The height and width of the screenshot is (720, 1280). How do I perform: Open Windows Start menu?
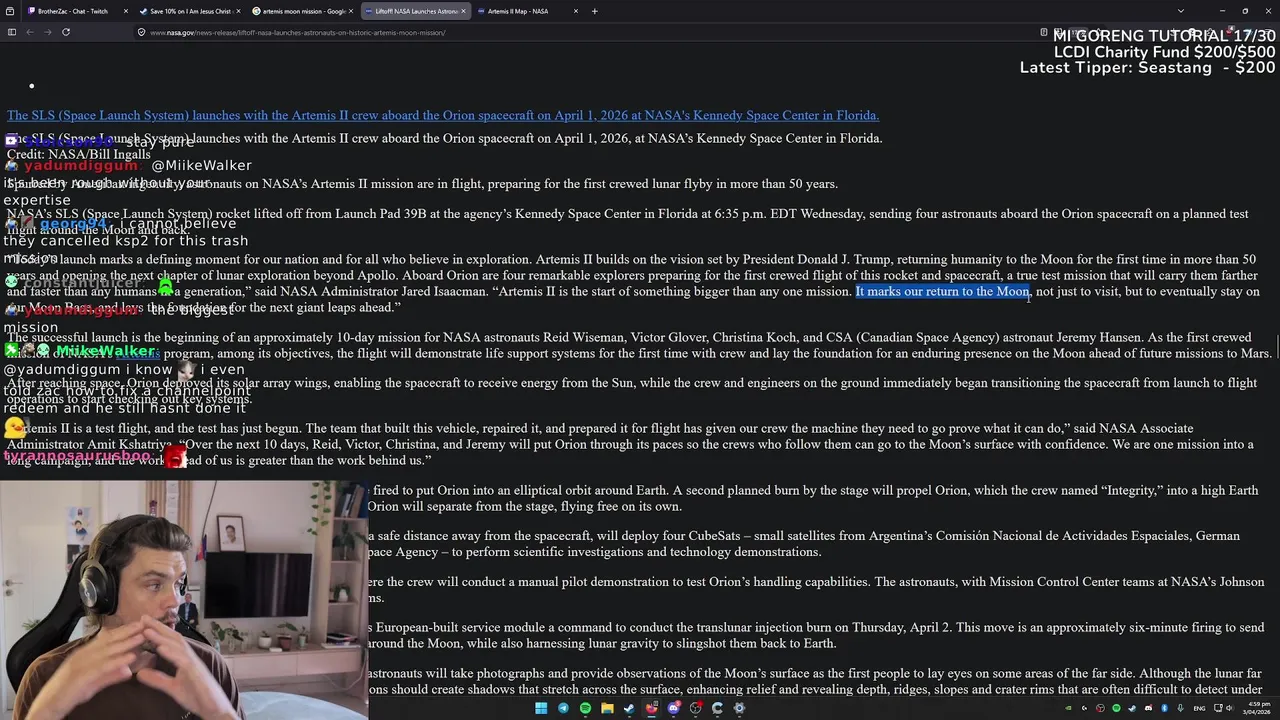(x=541, y=708)
